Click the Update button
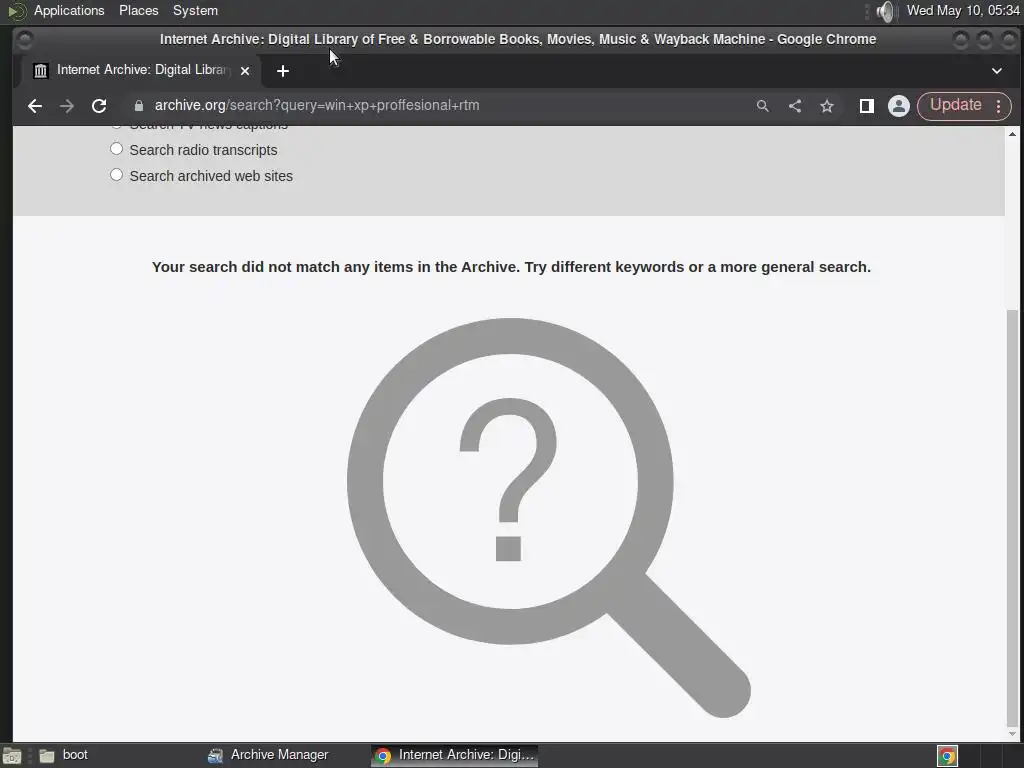The width and height of the screenshot is (1024, 768). coord(955,106)
